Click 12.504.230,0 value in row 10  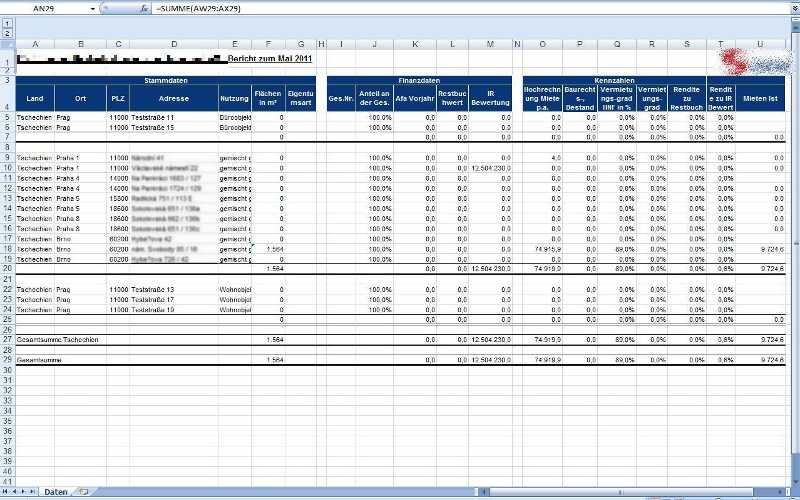(x=491, y=168)
